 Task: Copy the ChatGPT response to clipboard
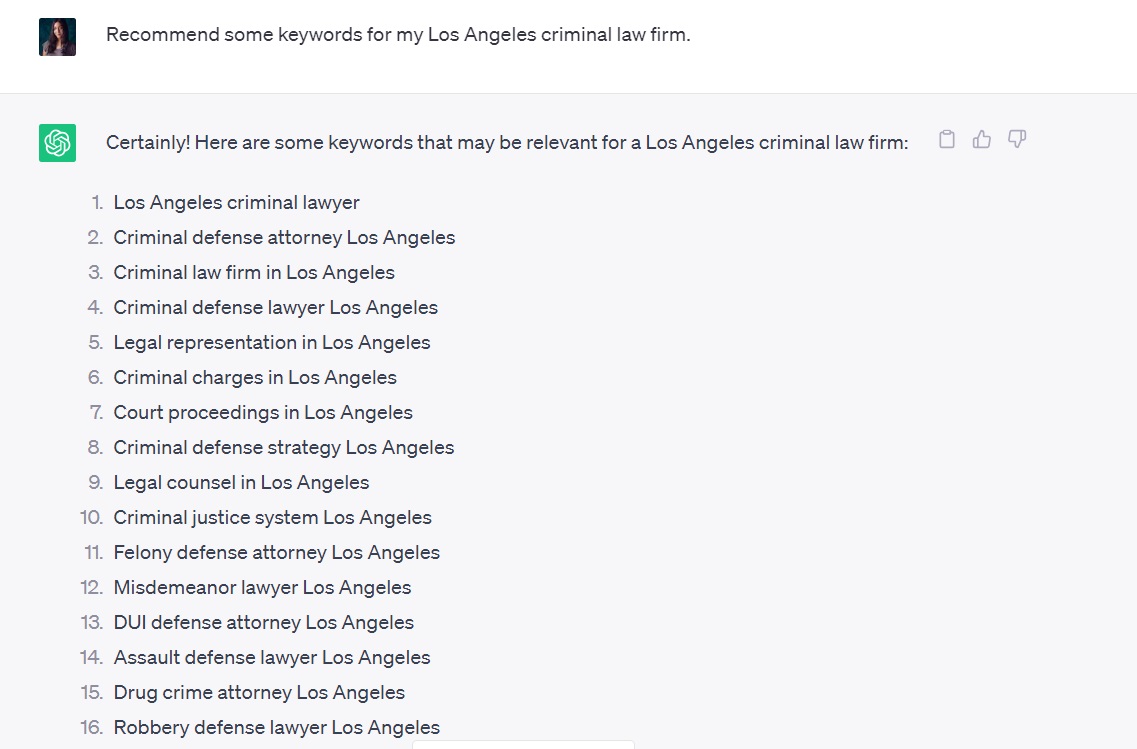click(947, 140)
